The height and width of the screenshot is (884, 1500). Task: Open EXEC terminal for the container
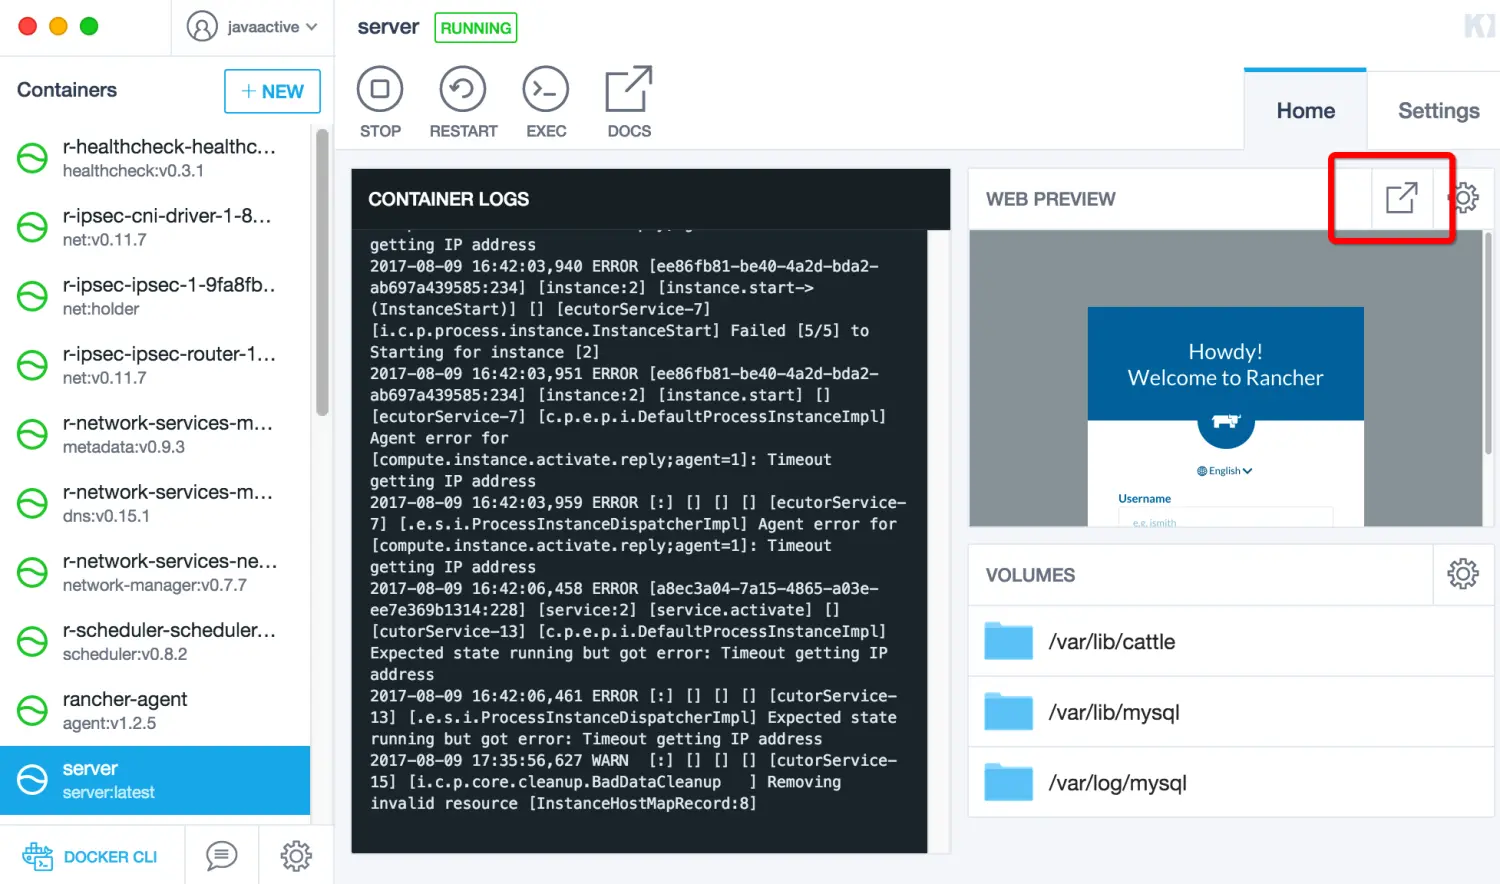coord(546,102)
